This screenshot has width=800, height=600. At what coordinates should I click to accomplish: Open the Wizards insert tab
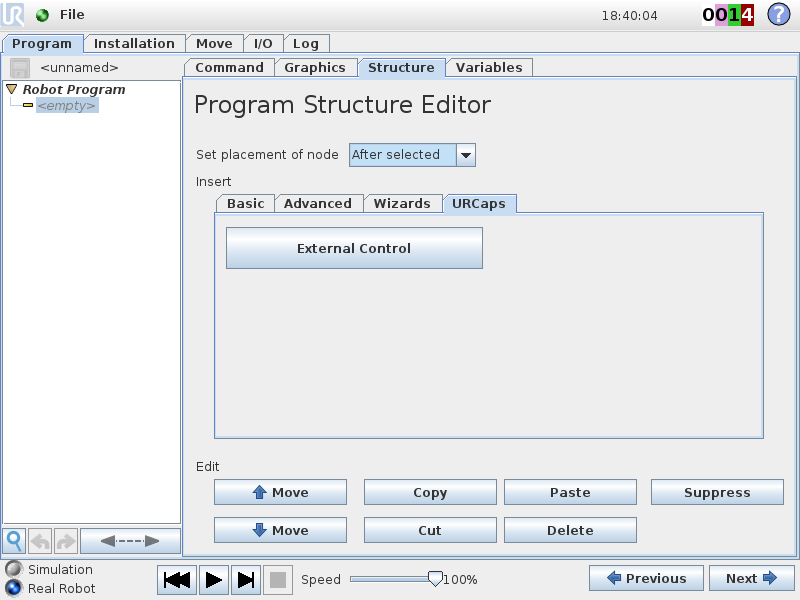tap(402, 203)
